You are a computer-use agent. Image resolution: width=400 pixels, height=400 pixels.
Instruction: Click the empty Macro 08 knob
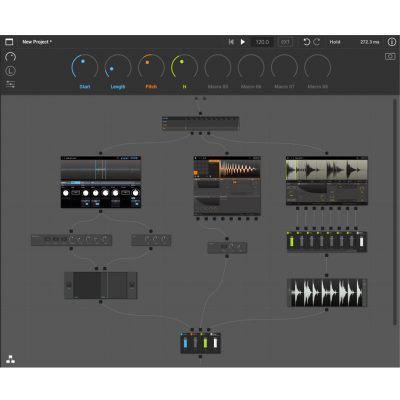pos(318,67)
